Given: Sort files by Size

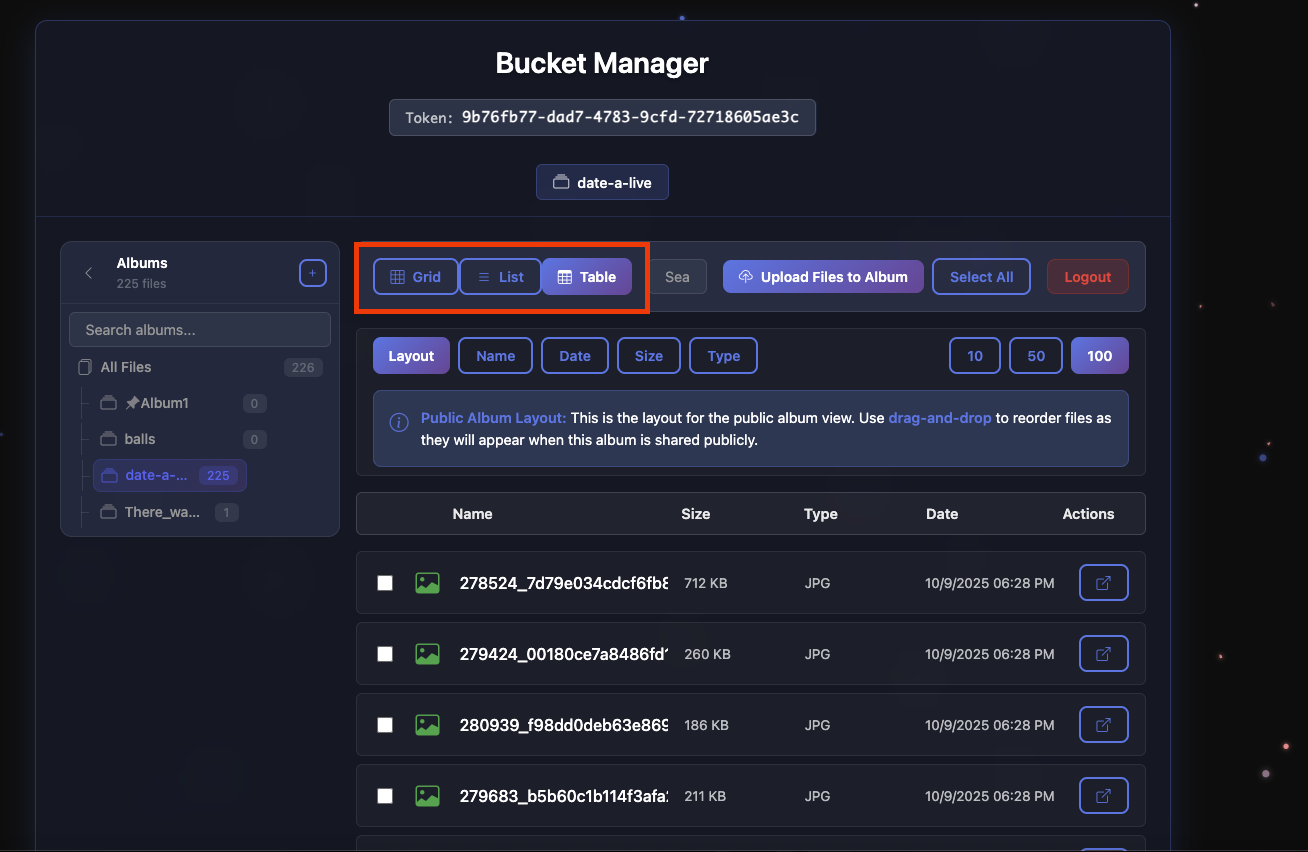Looking at the screenshot, I should pos(649,356).
